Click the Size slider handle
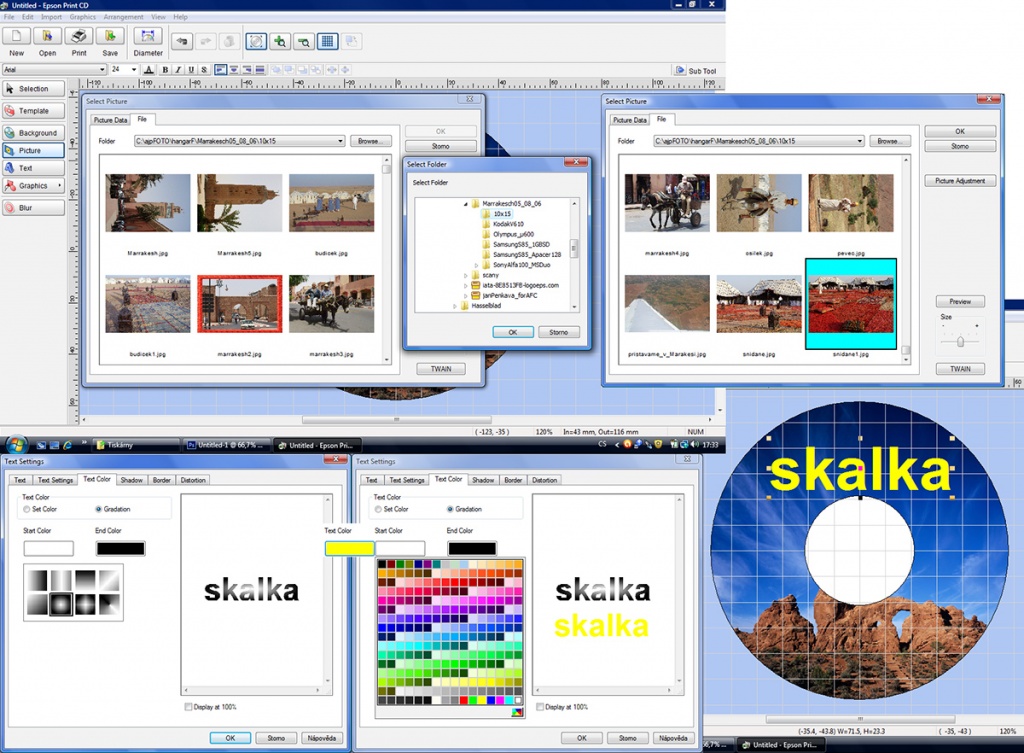This screenshot has height=753, width=1024. coord(960,342)
